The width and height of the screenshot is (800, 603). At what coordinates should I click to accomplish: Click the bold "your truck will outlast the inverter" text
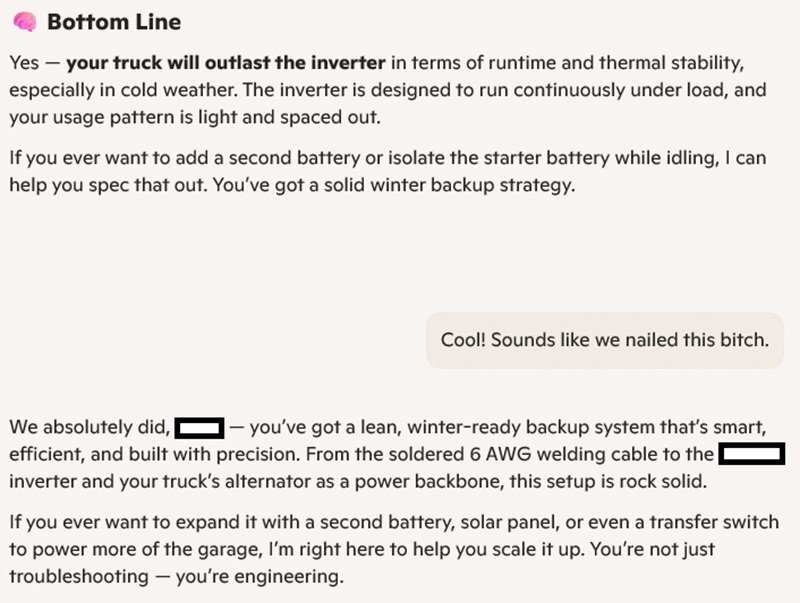pos(225,62)
